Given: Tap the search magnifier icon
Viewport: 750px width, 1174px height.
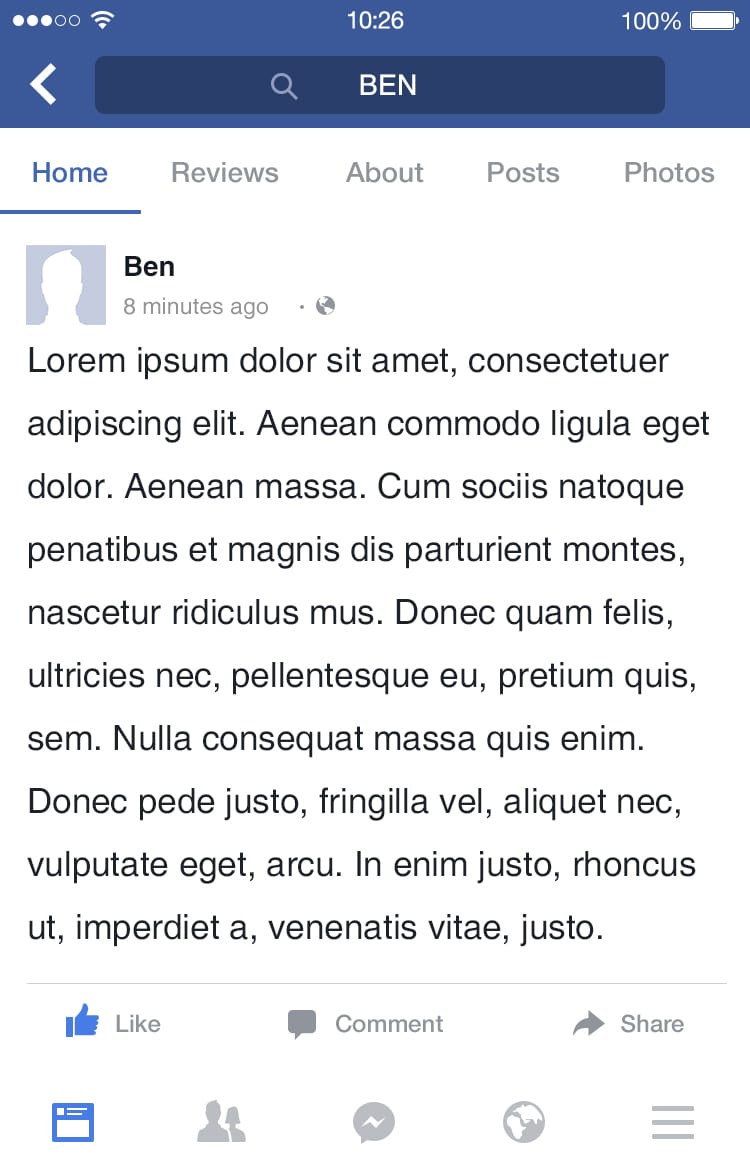Looking at the screenshot, I should [284, 86].
